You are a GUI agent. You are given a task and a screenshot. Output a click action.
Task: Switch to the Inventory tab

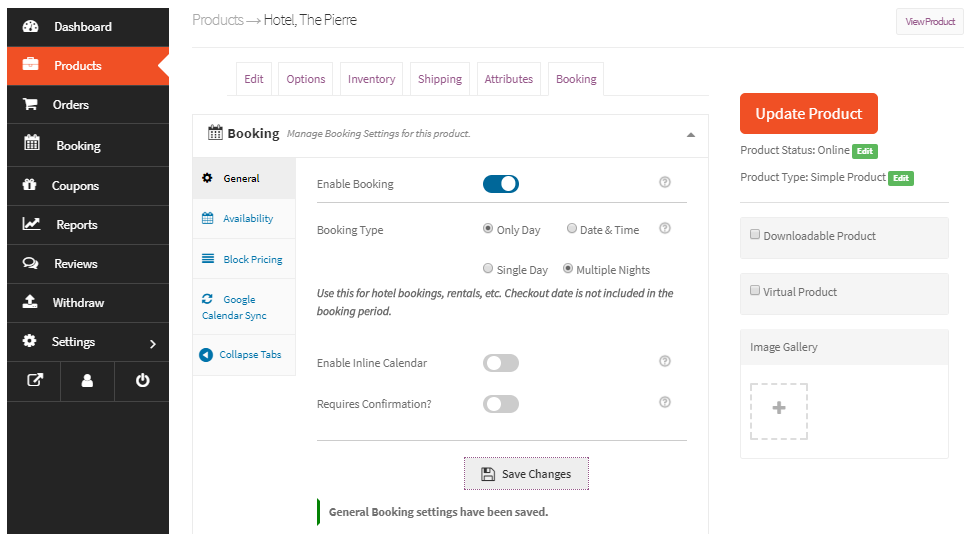click(x=371, y=79)
